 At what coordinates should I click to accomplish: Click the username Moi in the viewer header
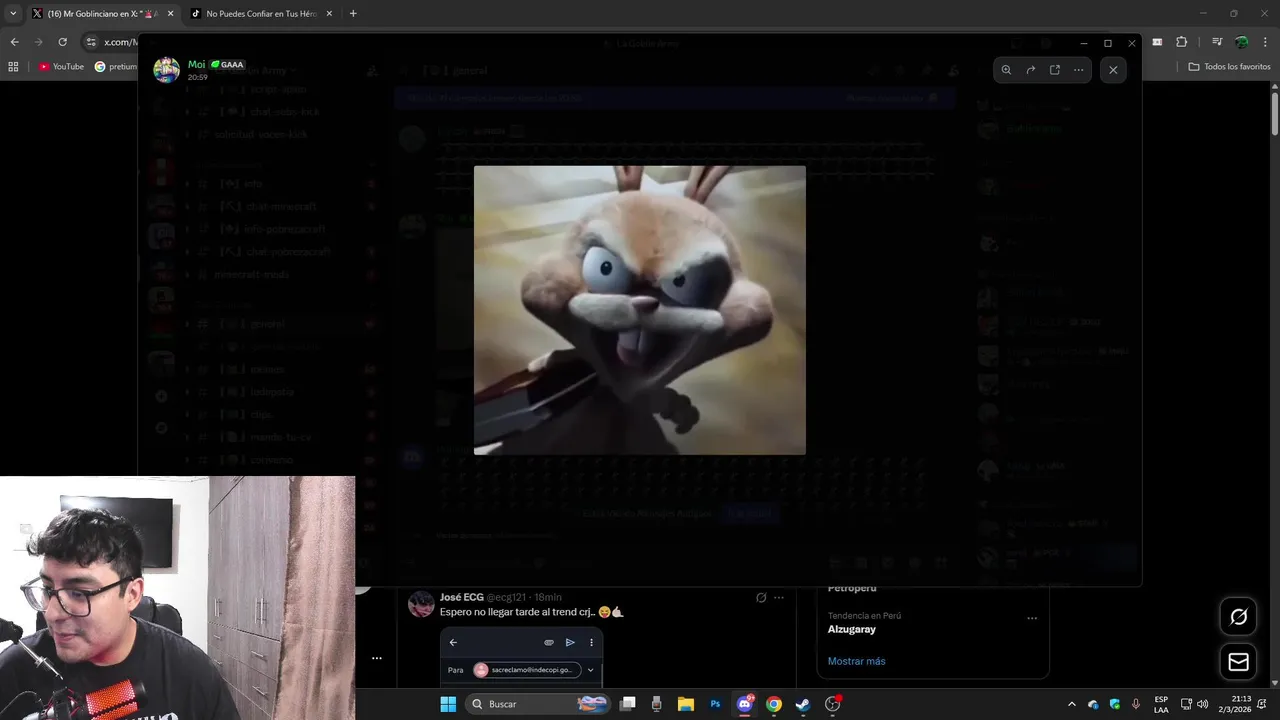196,64
